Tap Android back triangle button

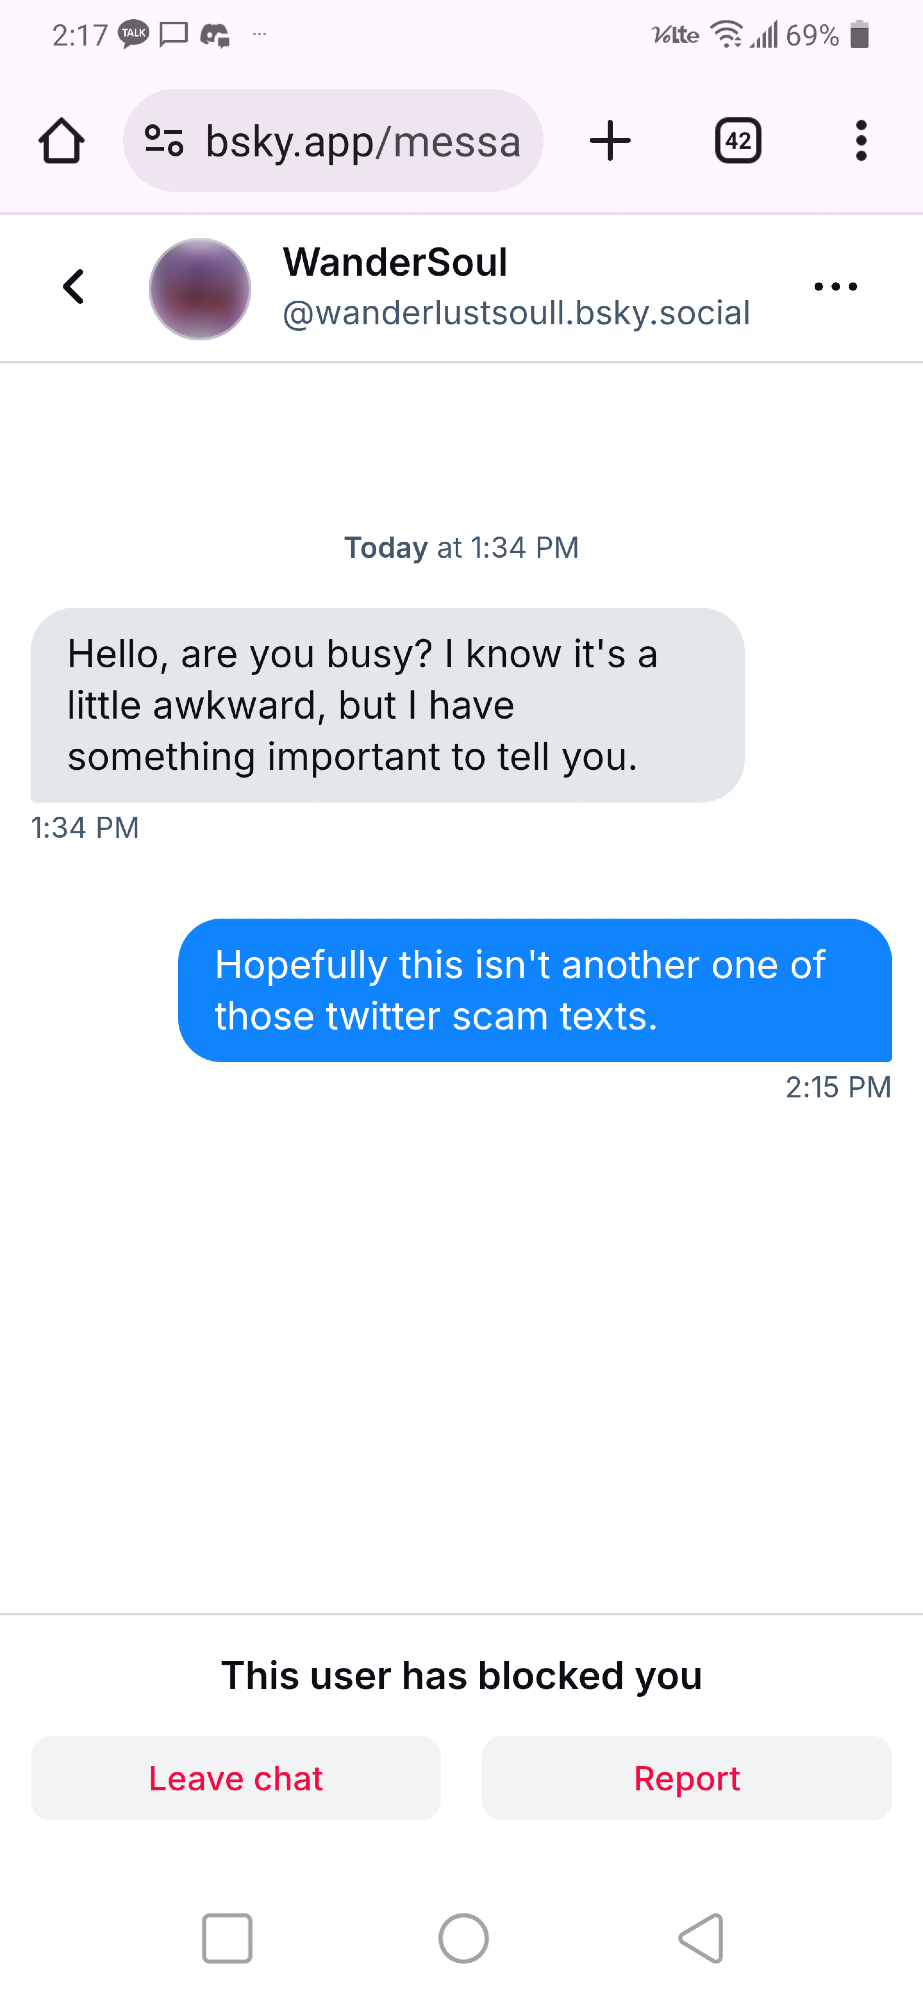coord(701,1939)
